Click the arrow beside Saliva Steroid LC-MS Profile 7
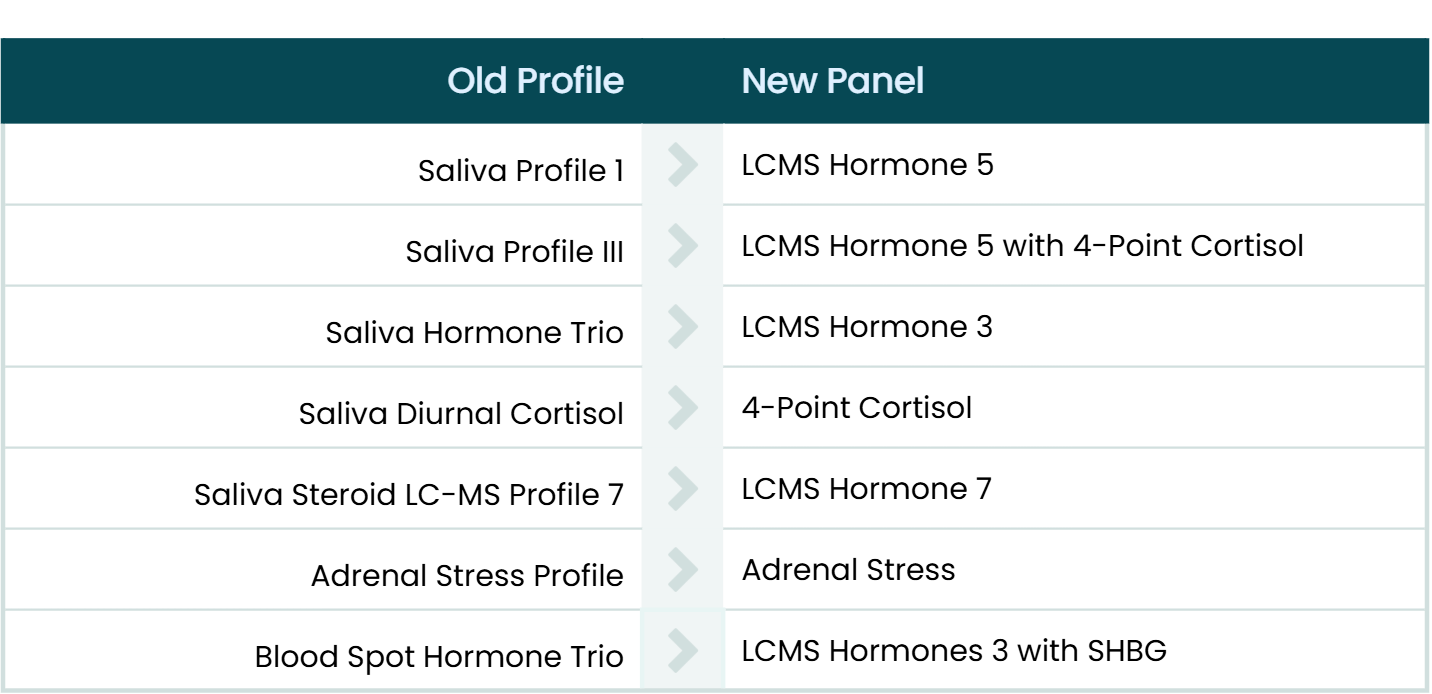Image resolution: width=1432 pixels, height=694 pixels. point(681,489)
